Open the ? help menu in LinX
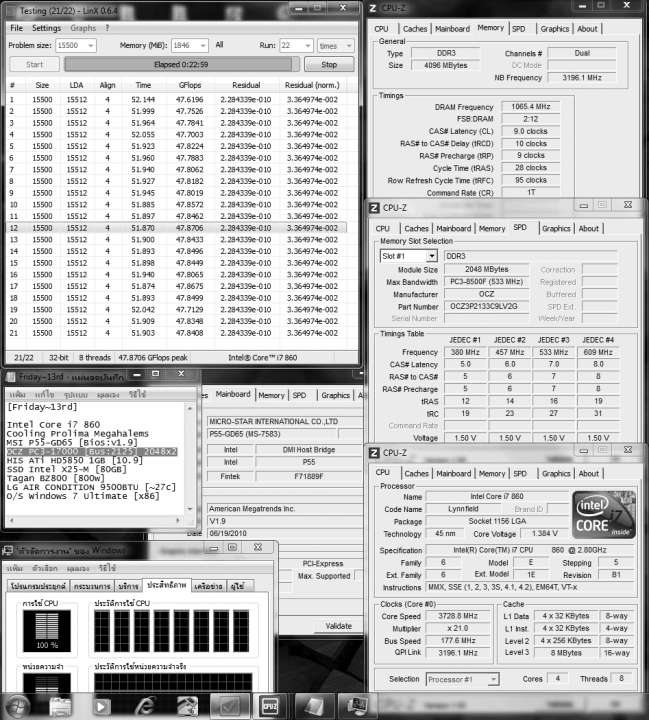The height and width of the screenshot is (720, 649). point(107,28)
